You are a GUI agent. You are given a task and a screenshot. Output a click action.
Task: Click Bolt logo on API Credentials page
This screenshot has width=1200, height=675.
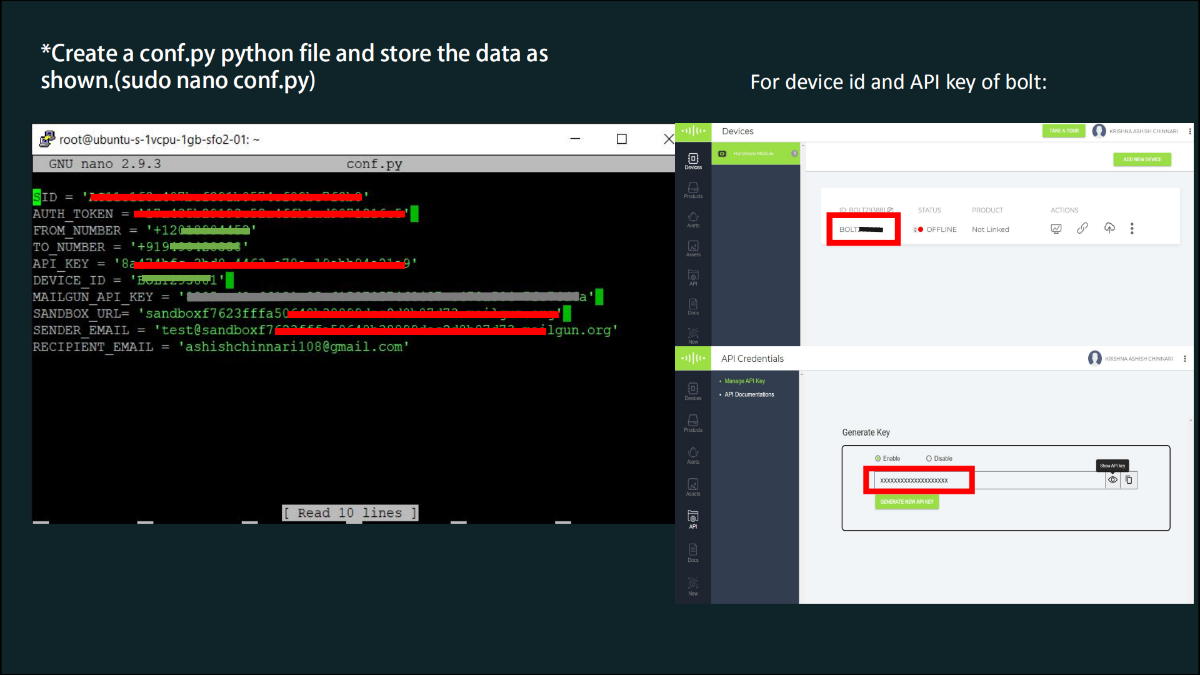(x=693, y=358)
